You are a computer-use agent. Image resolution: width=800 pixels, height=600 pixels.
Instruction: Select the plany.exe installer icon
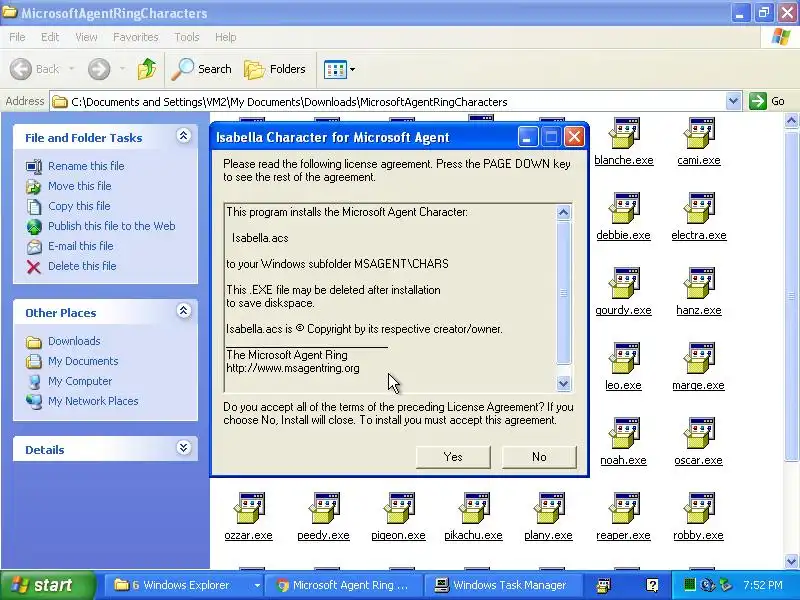click(549, 509)
